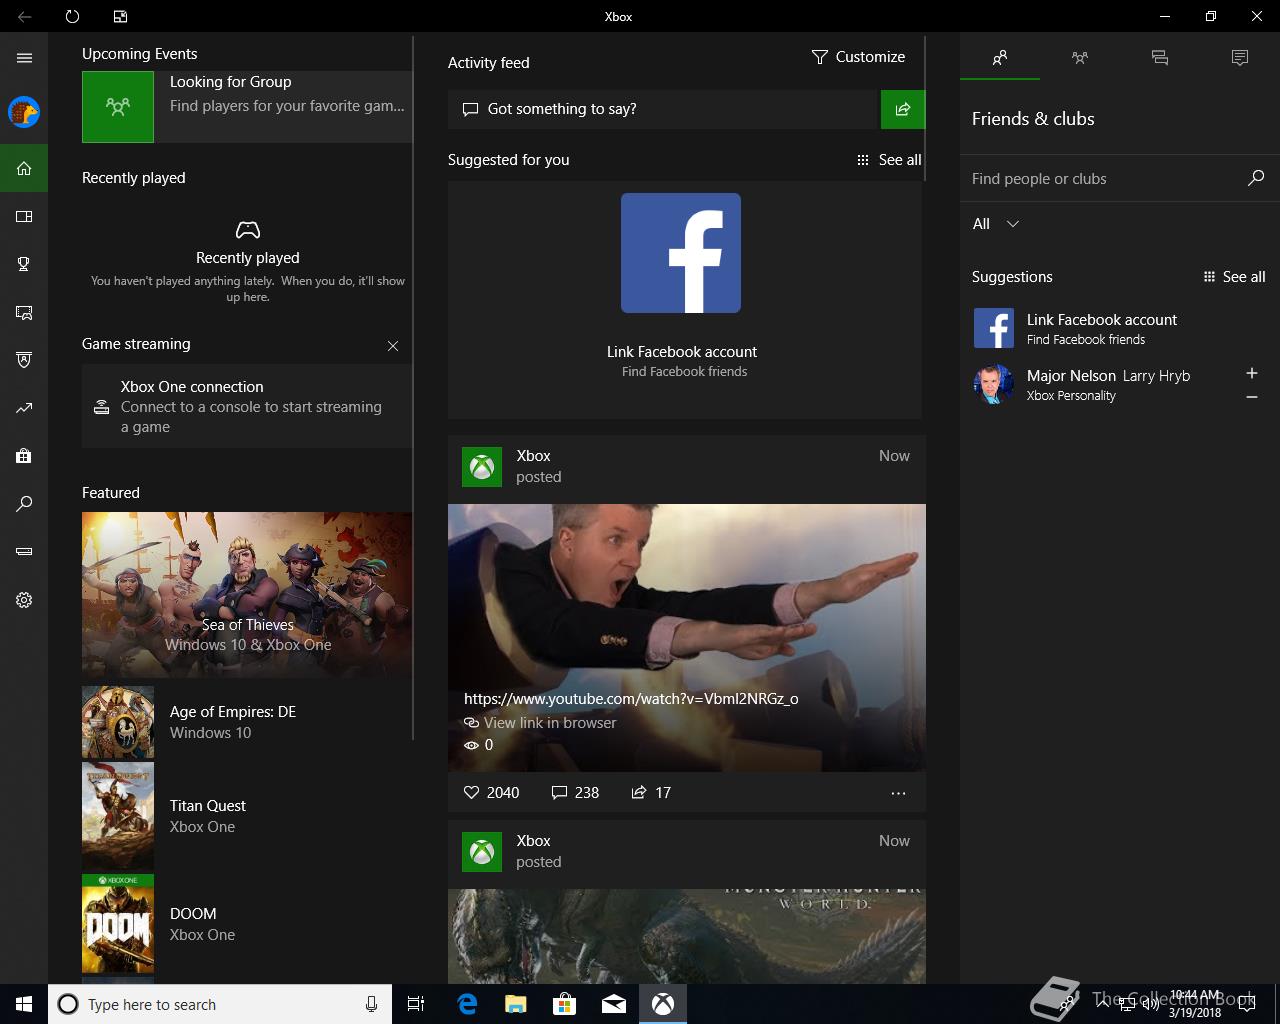Open Connection console icon in sidebar

24,551
